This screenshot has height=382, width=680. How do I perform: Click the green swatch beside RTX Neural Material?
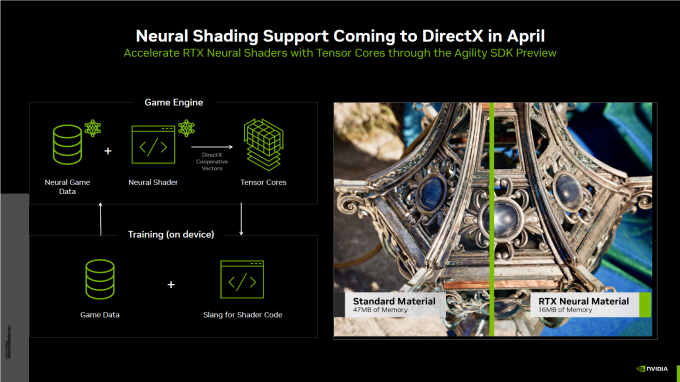(x=645, y=304)
